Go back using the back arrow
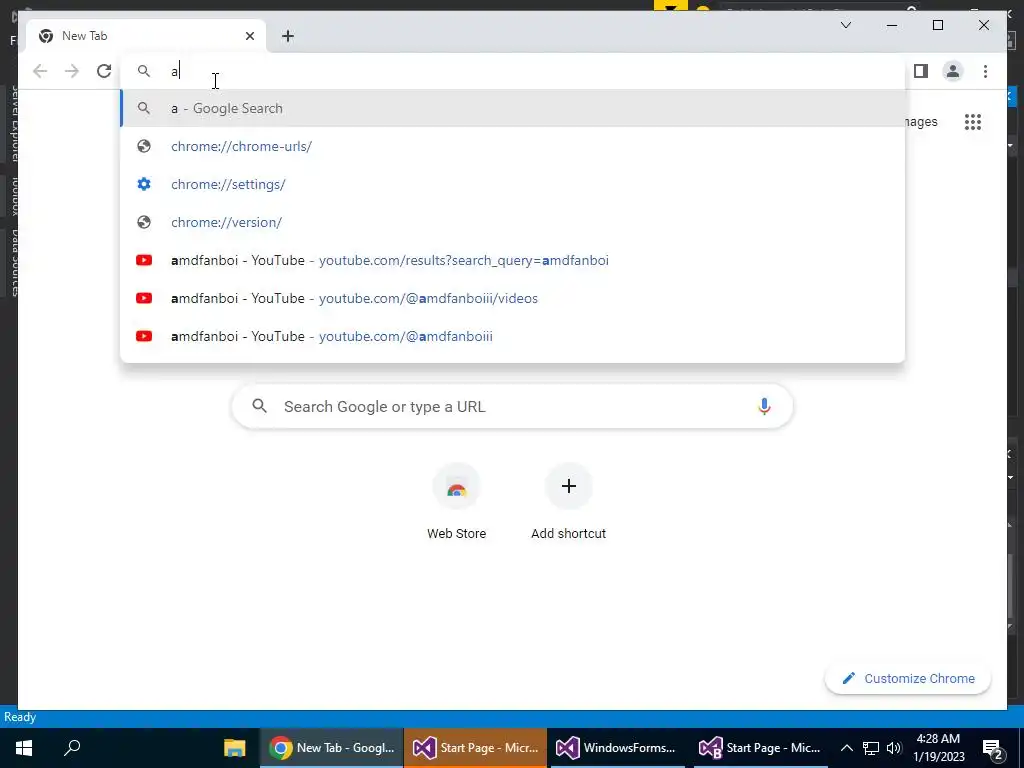 (x=40, y=71)
